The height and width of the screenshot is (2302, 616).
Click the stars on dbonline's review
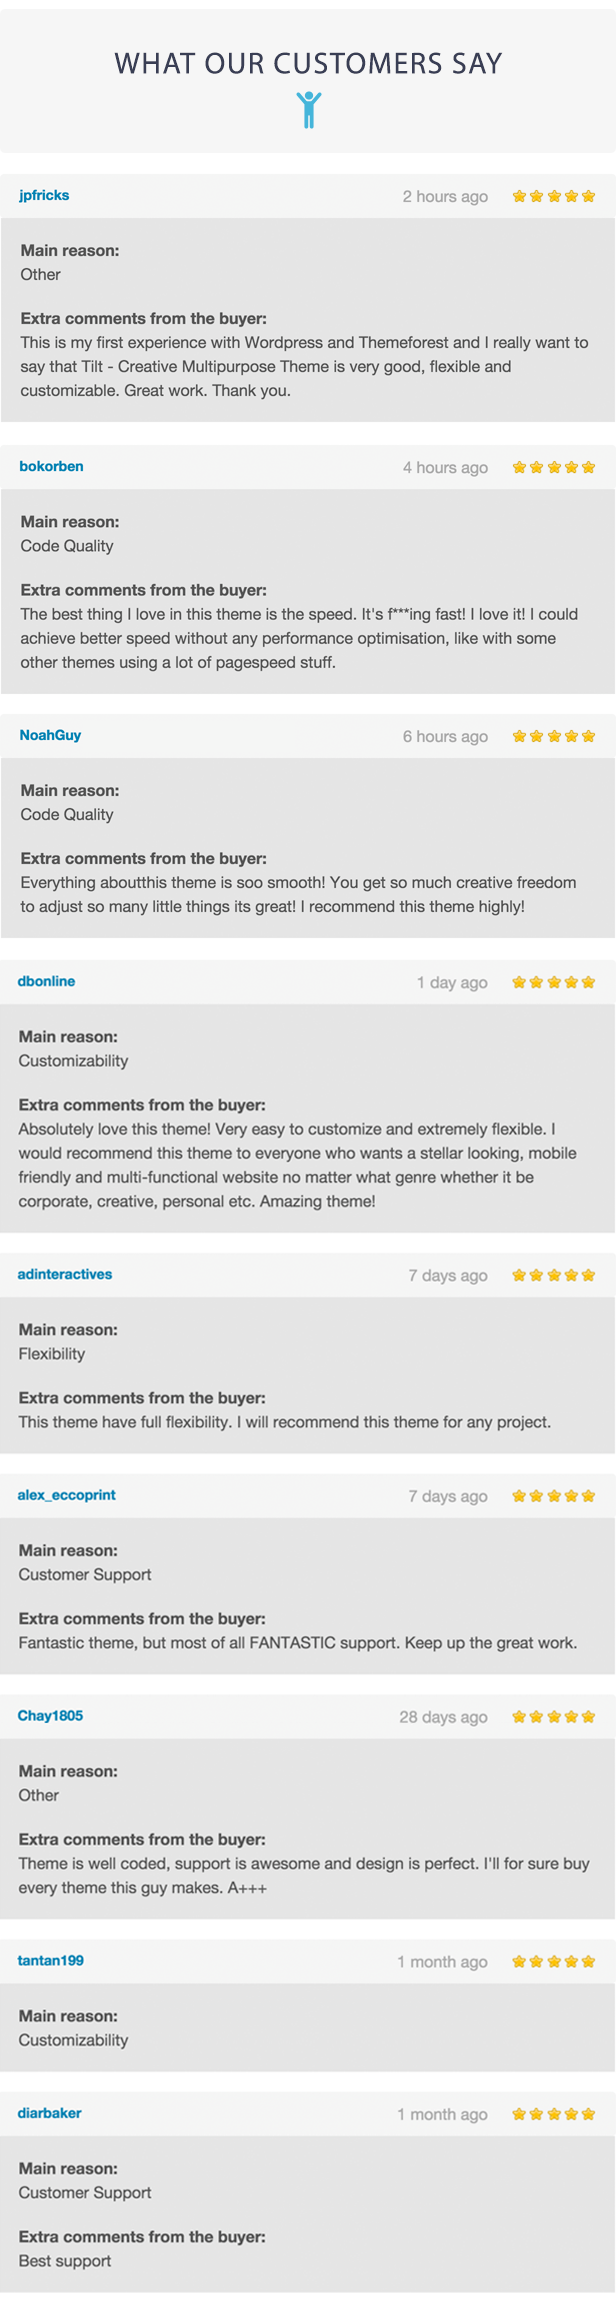point(553,982)
